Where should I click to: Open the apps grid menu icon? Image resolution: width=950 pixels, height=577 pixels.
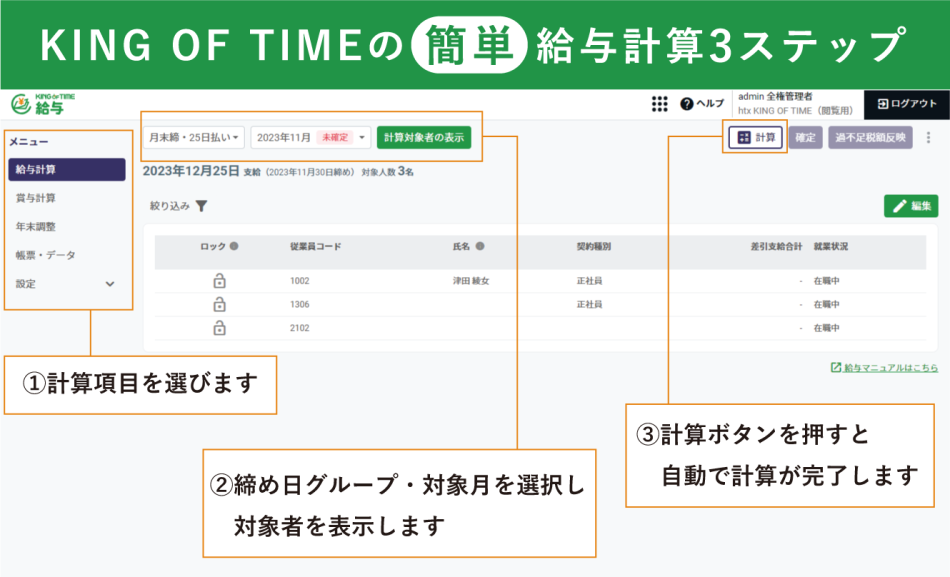pos(659,104)
